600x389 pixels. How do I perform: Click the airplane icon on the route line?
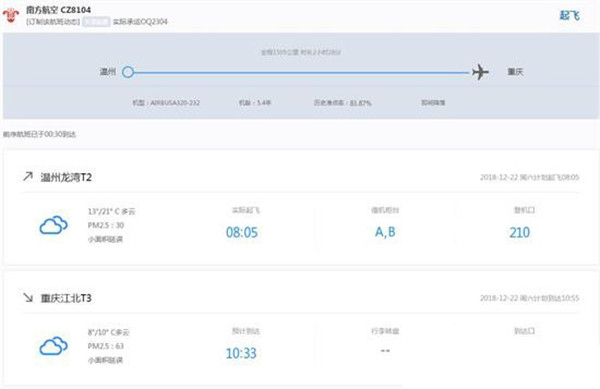(x=480, y=72)
